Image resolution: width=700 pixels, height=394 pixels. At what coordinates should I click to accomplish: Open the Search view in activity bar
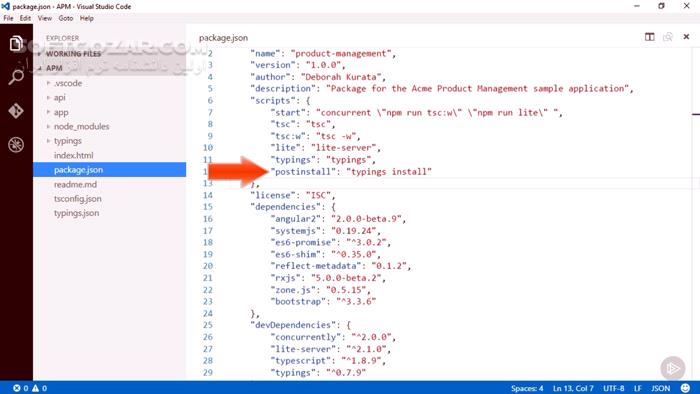16,77
